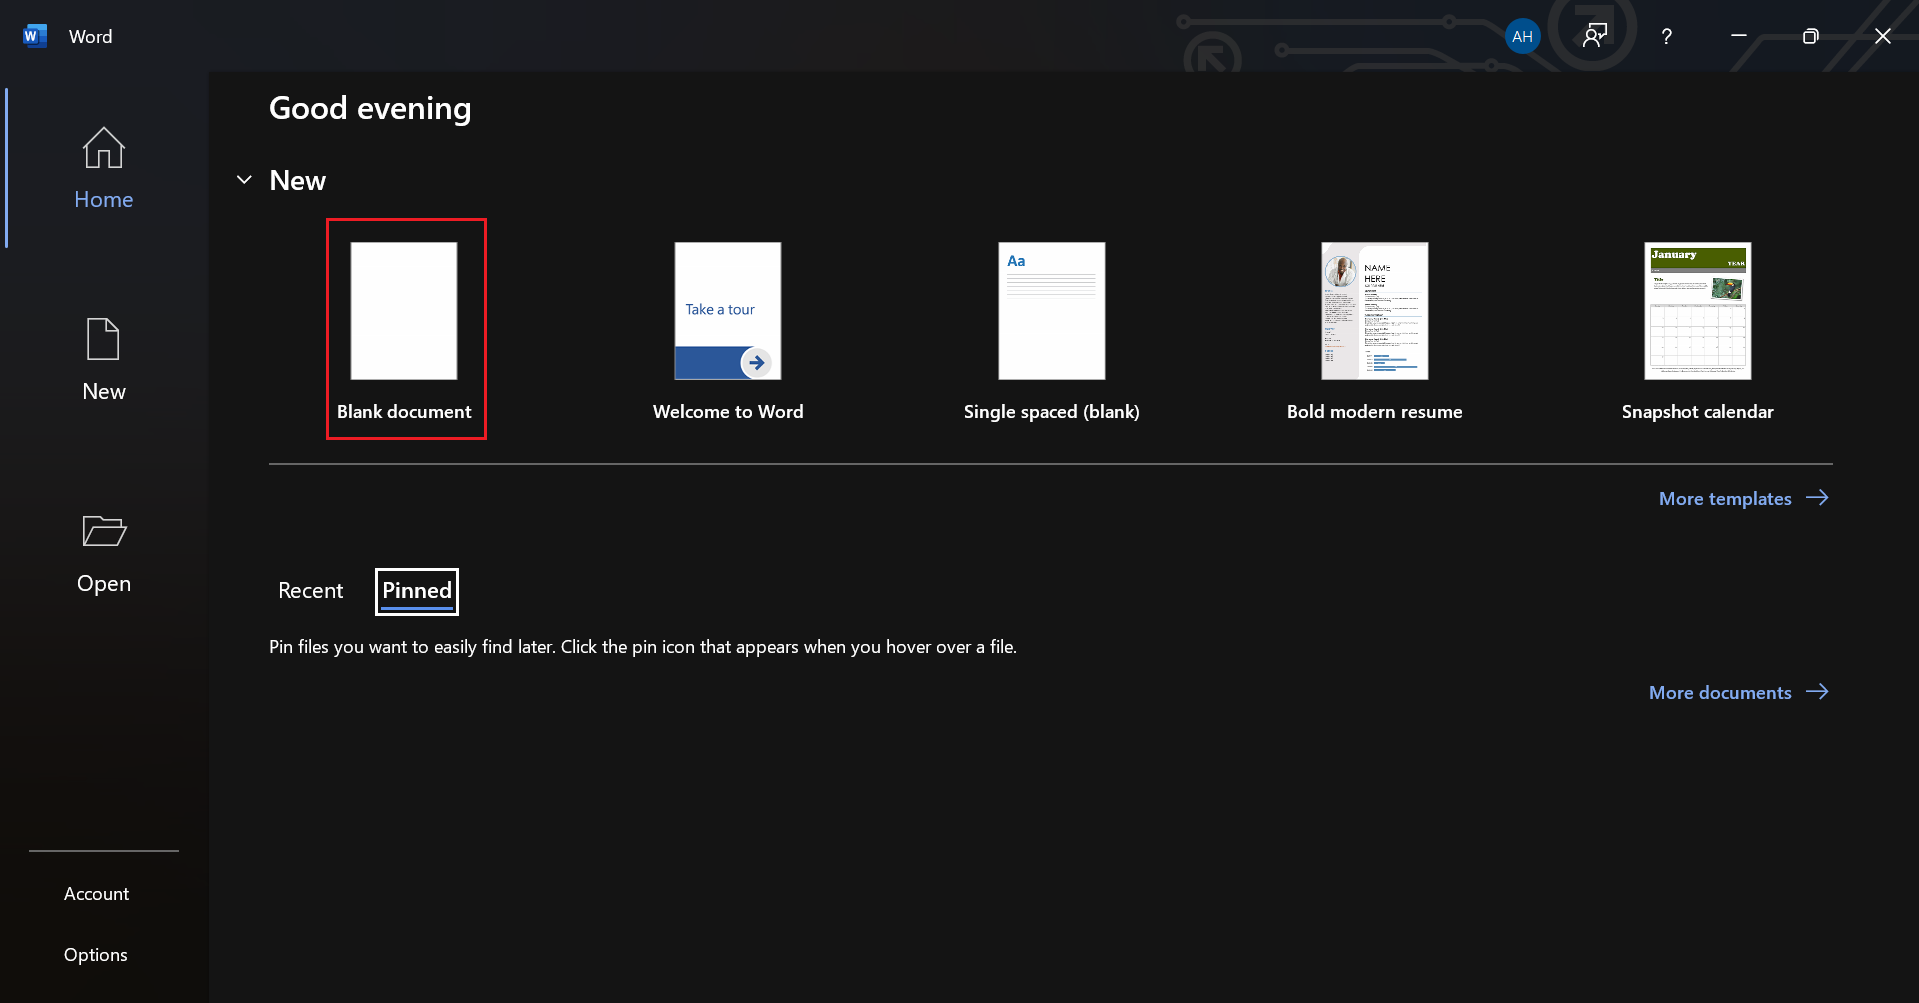Screen dimensions: 1919x1003
Task: Open Word Options
Action: click(96, 955)
